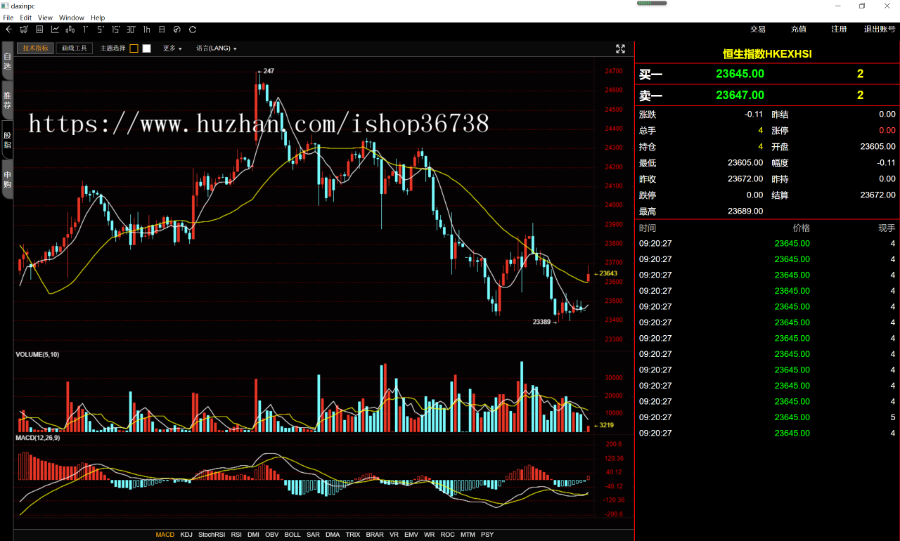Viewport: 900px width, 541px height.
Task: Select the StochRSI indicator tab
Action: (x=212, y=535)
